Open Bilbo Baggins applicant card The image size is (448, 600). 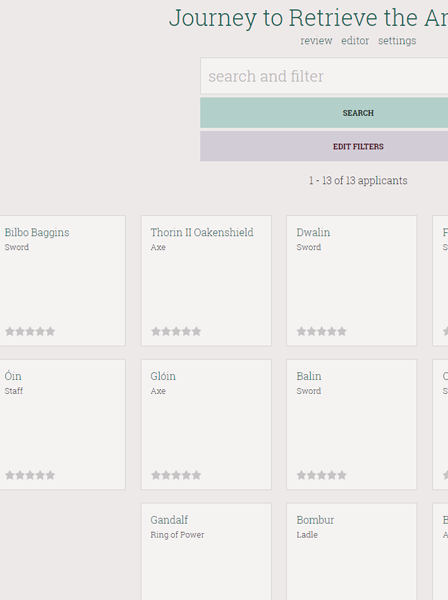(x=61, y=280)
